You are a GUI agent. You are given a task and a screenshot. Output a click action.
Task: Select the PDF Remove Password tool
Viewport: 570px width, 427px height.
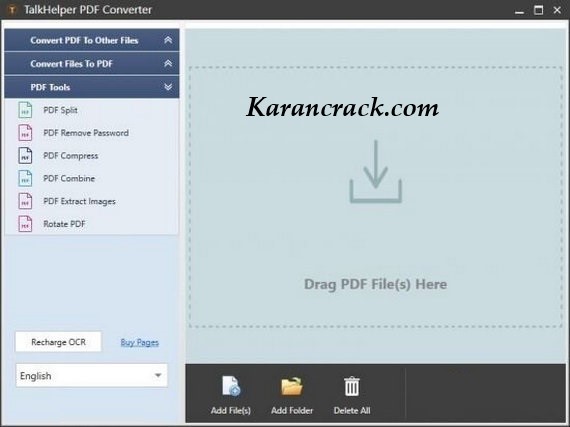pyautogui.click(x=86, y=133)
